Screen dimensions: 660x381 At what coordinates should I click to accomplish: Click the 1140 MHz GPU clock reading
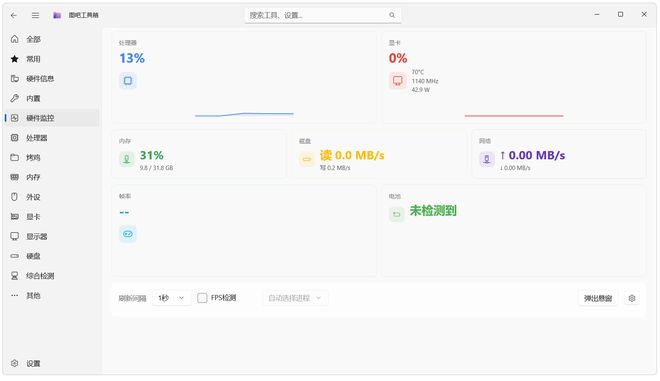point(425,81)
